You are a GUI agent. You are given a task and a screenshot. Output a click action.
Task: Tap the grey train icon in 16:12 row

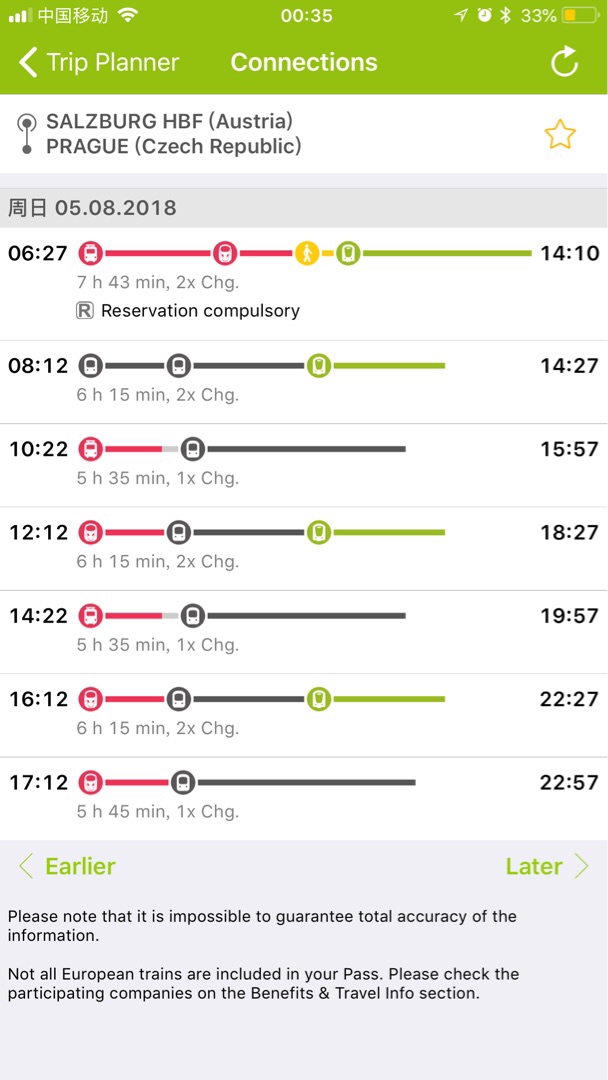click(x=179, y=699)
